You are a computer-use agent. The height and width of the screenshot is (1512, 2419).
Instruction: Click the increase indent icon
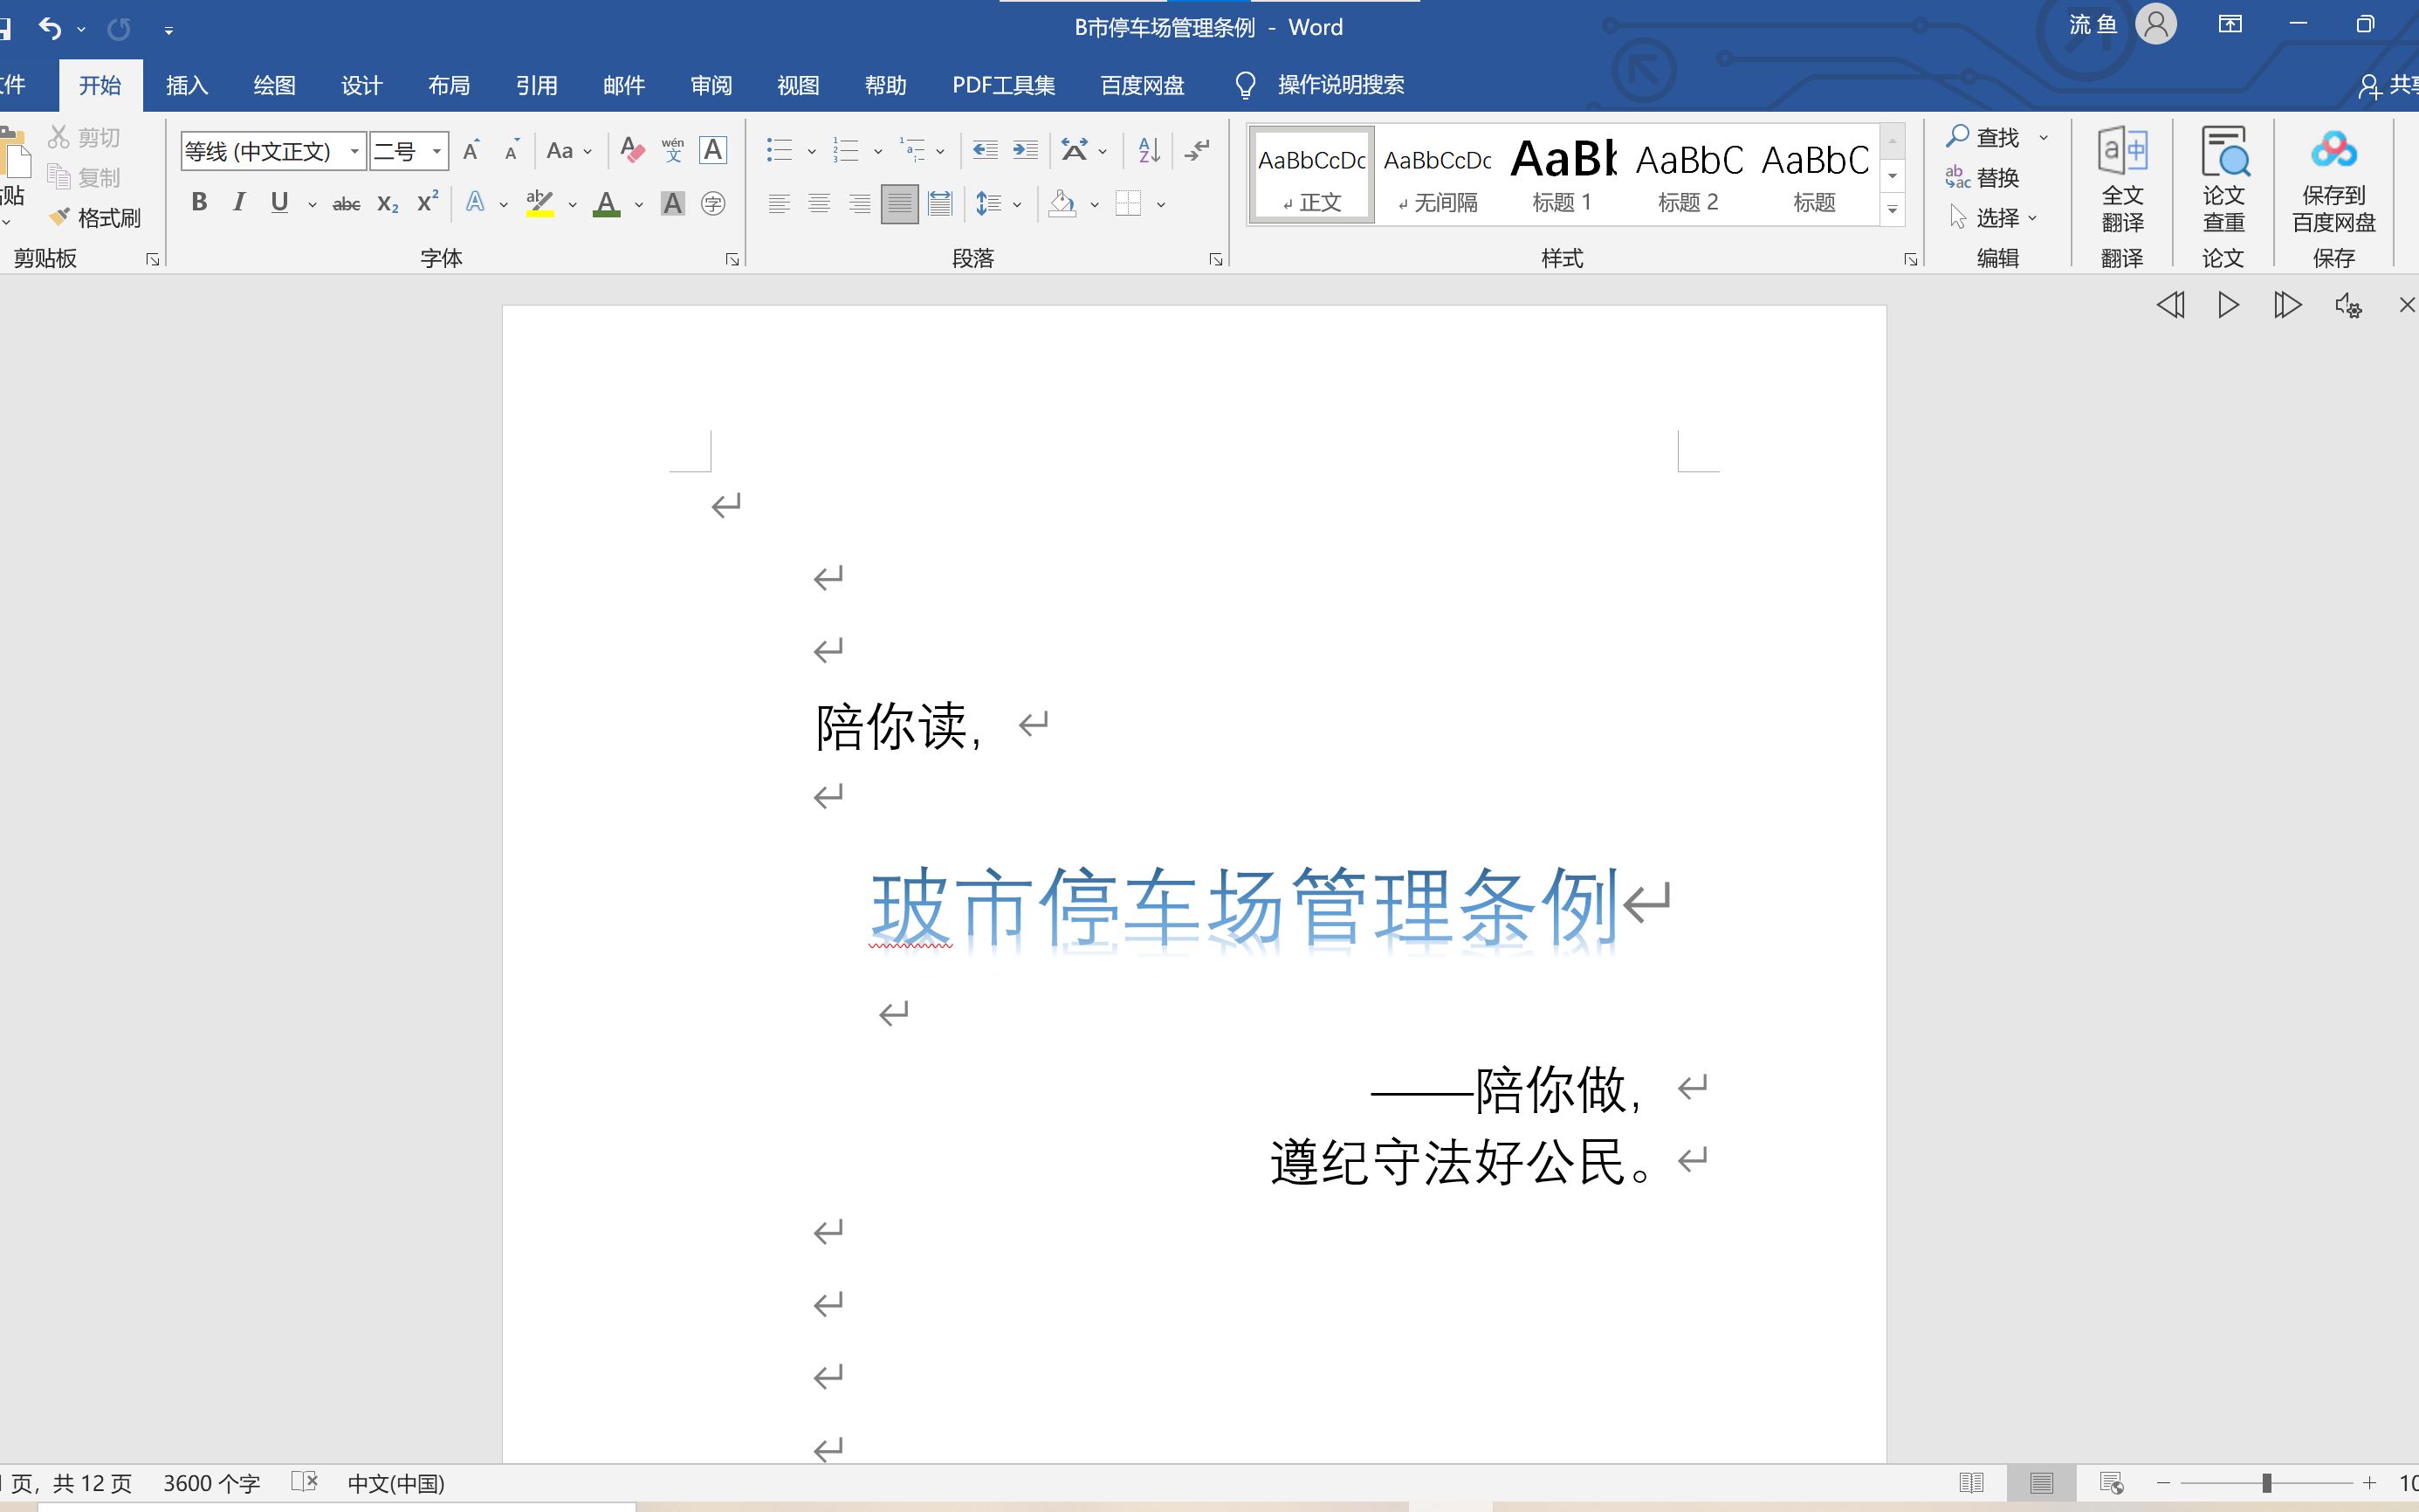coord(1025,151)
